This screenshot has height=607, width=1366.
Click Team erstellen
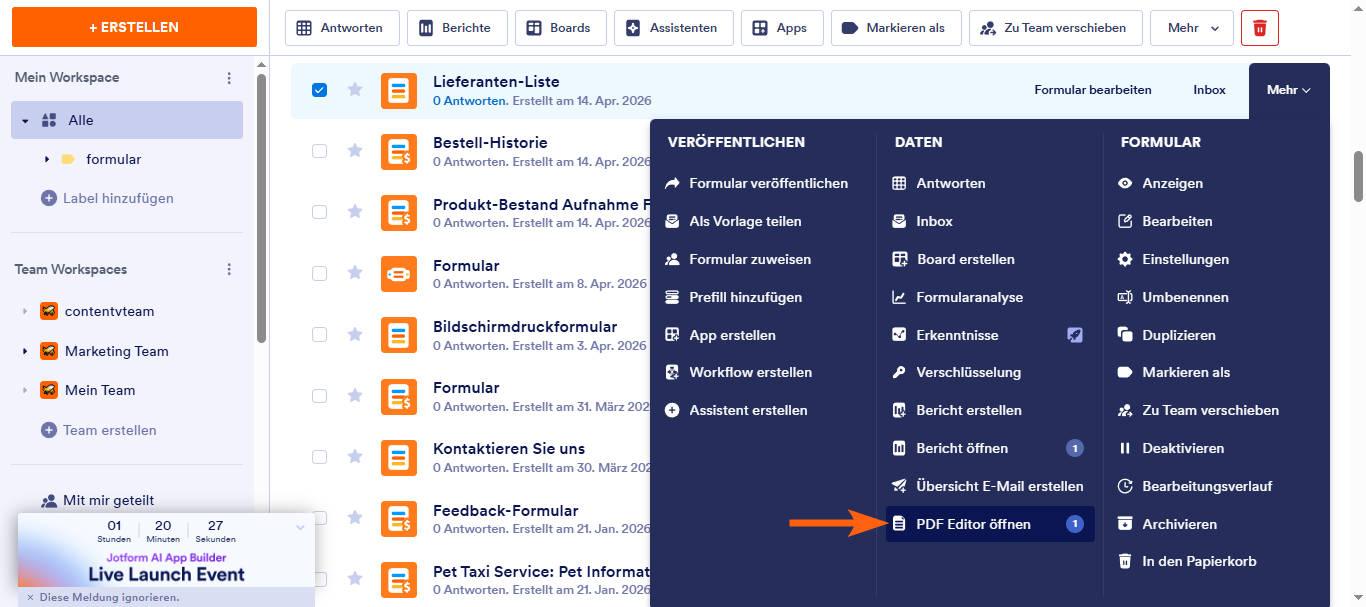[99, 430]
